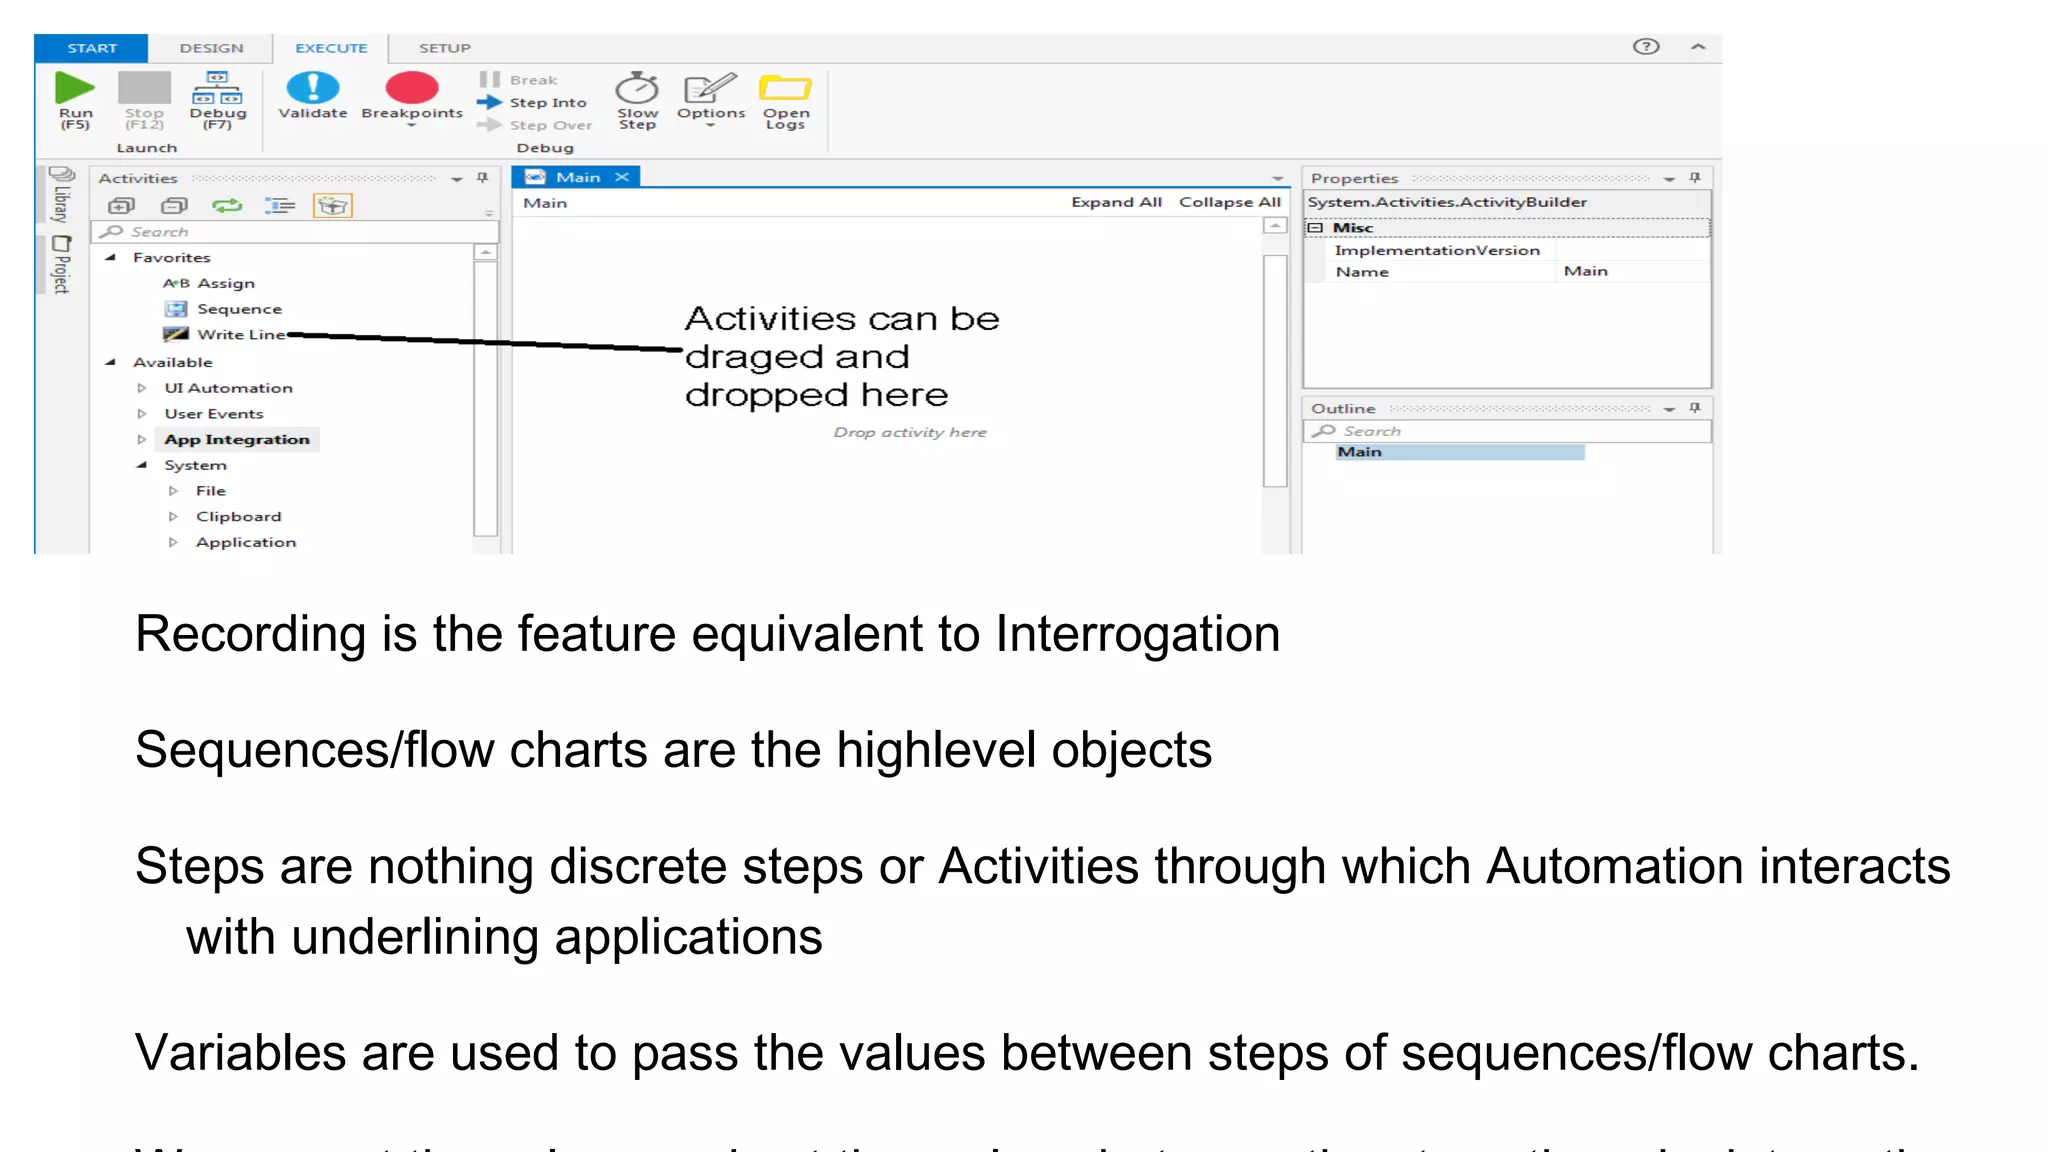Click Step Into in the Debug group
Screen dimensions: 2048x1152
coord(533,102)
